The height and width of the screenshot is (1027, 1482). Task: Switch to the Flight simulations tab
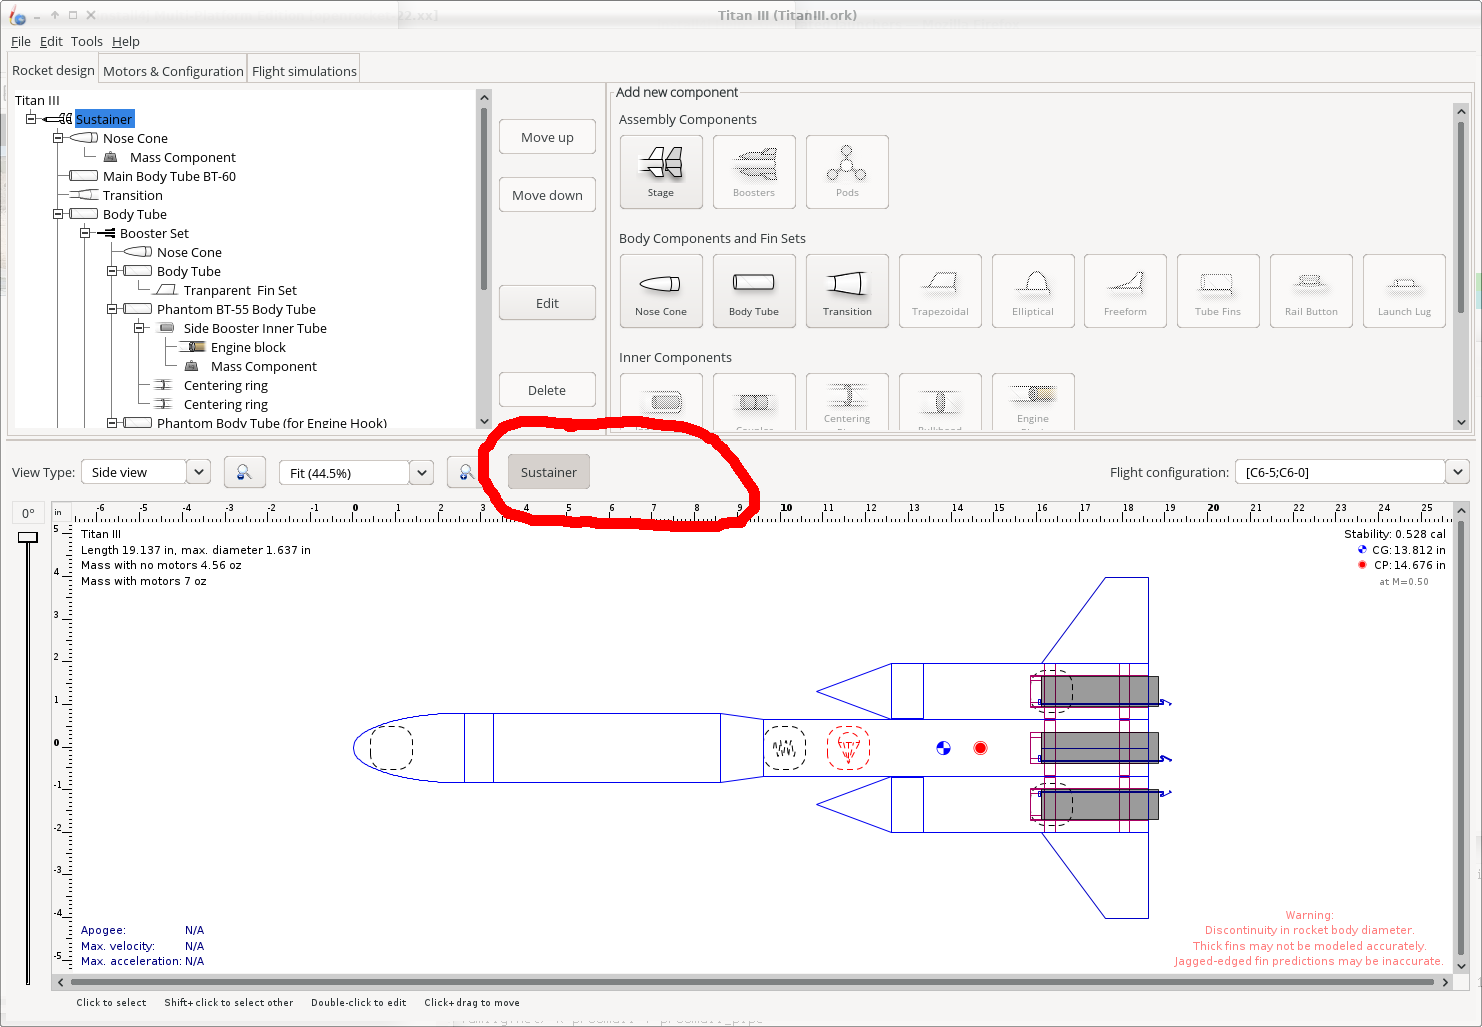click(303, 68)
